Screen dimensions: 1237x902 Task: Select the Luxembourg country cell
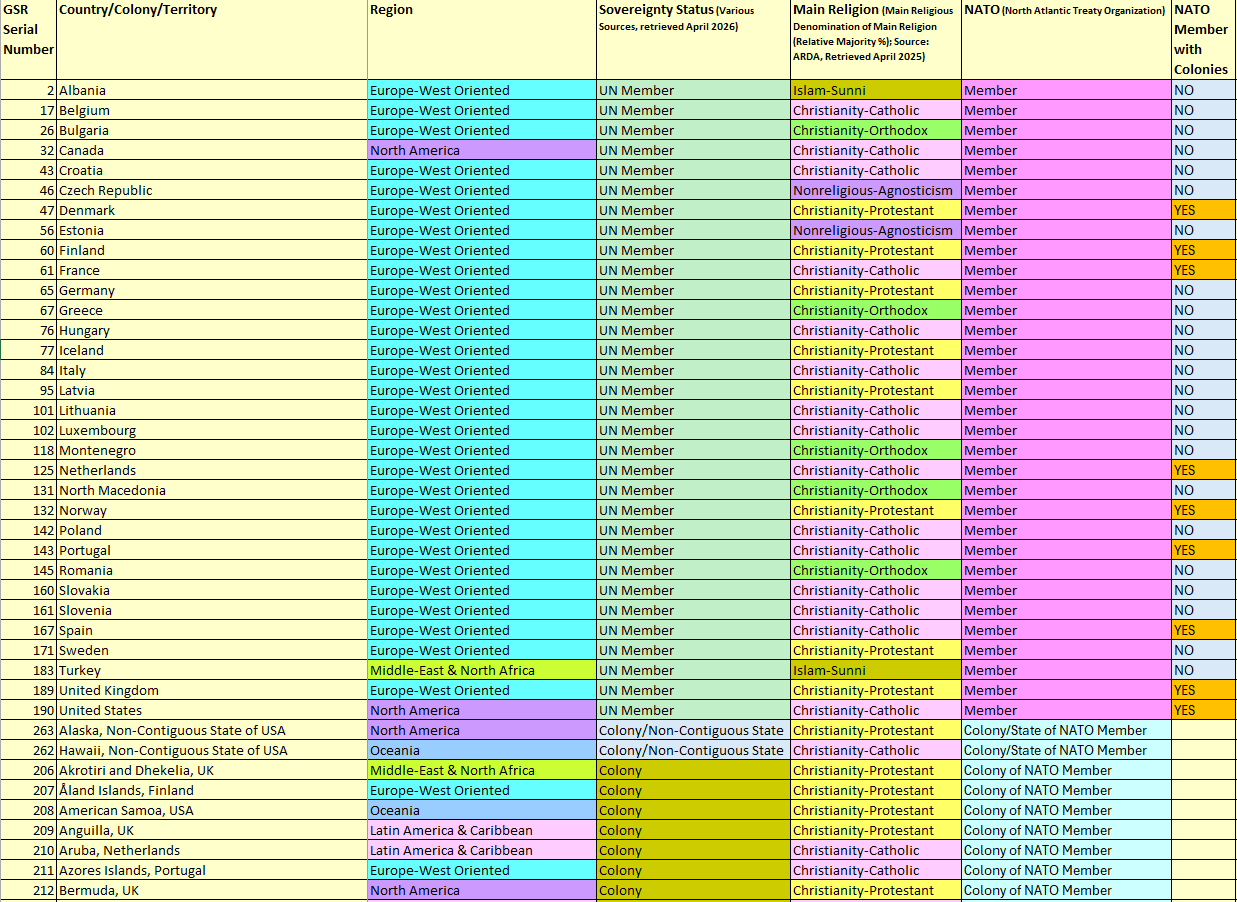point(212,430)
